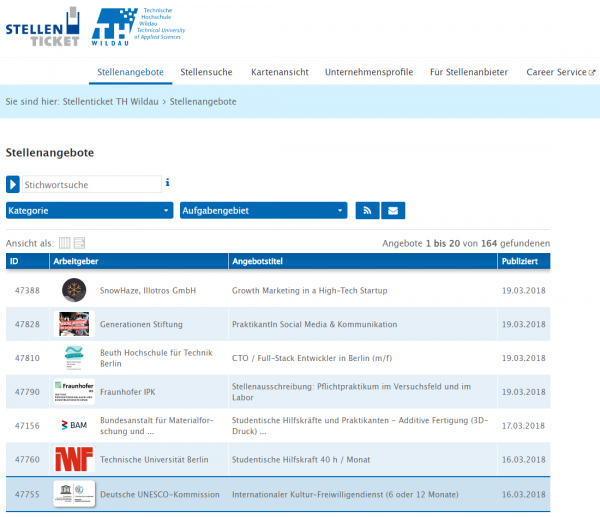The width and height of the screenshot is (600, 517).
Task: Click ID cell 47156
Action: point(27,426)
